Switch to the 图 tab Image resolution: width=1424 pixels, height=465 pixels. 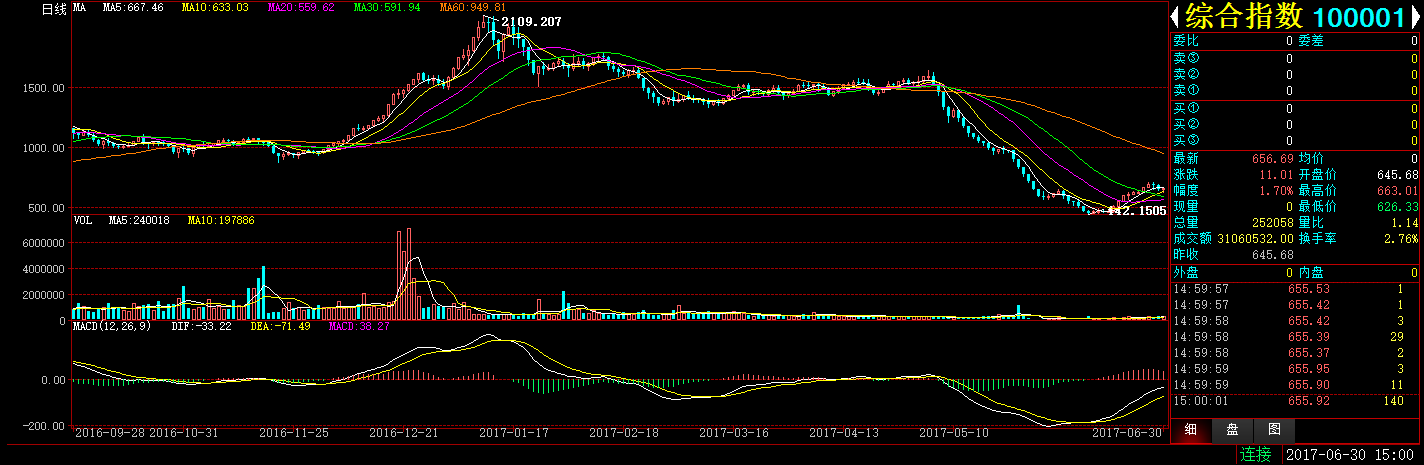click(1274, 429)
